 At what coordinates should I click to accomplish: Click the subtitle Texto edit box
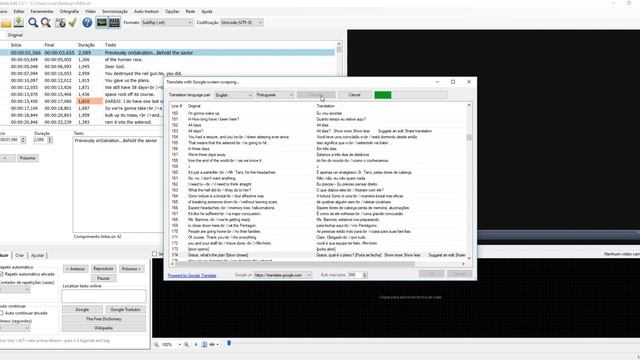point(118,184)
